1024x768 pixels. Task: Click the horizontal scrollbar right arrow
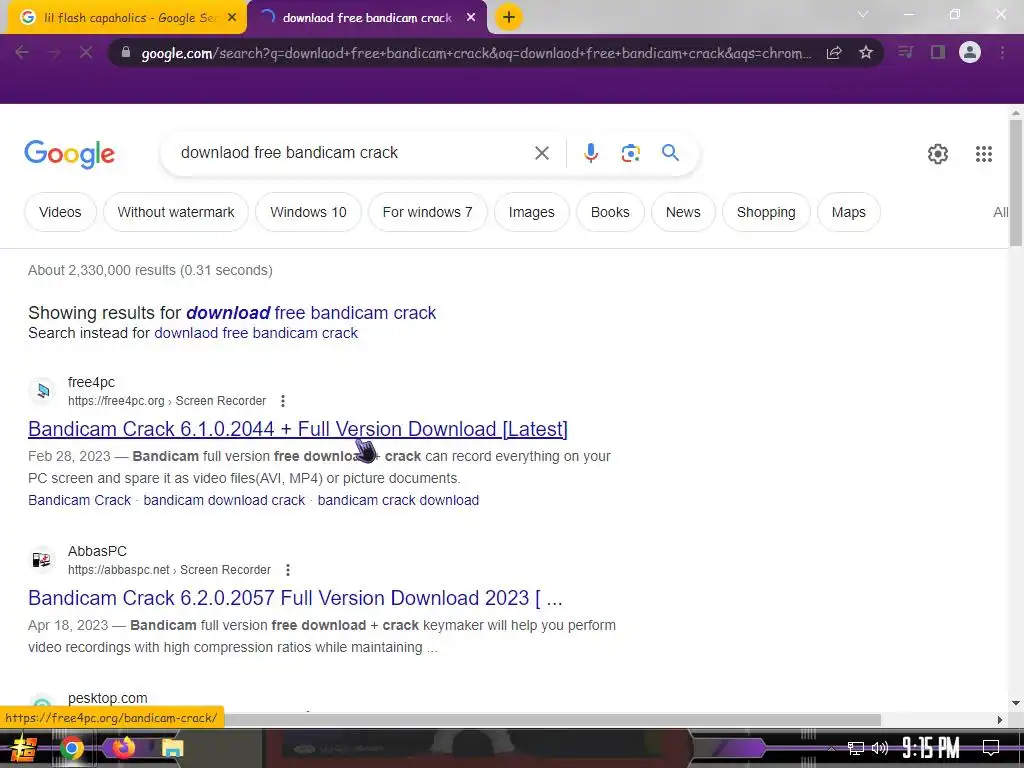click(1000, 720)
